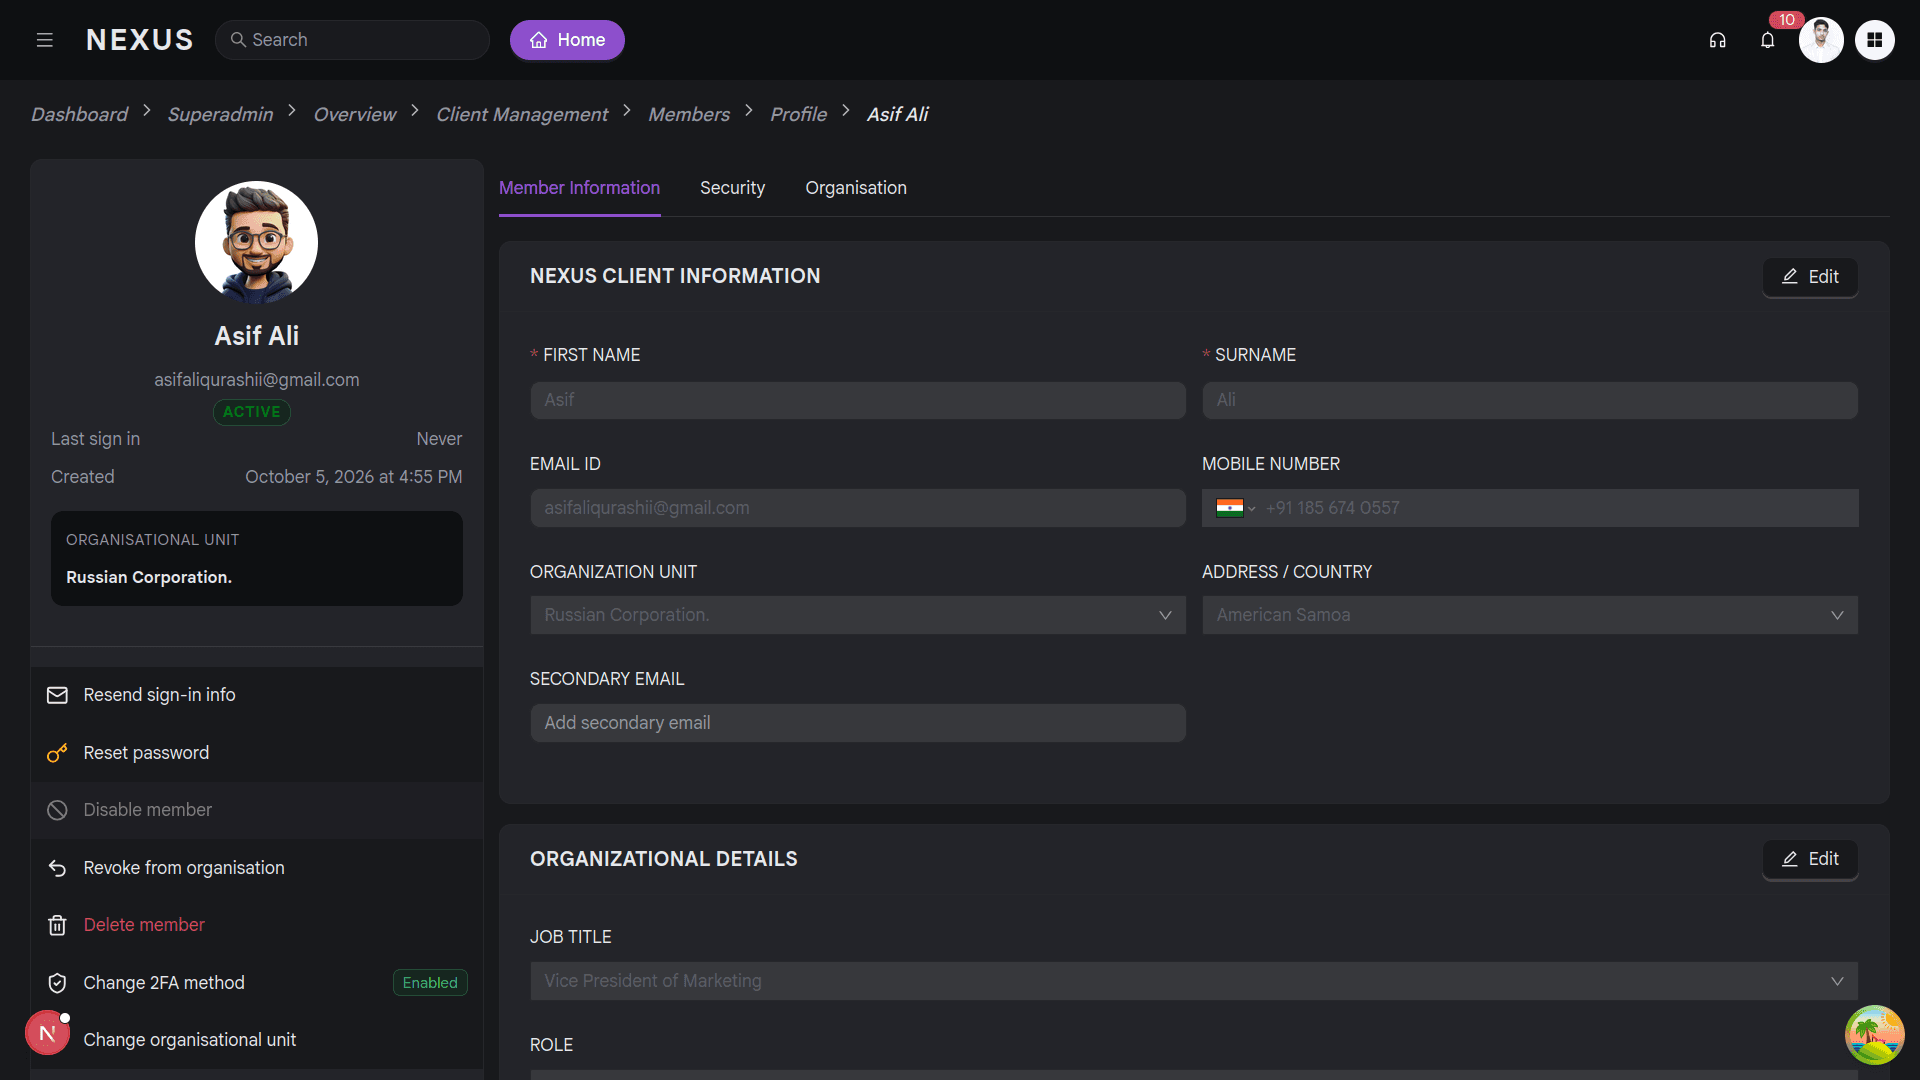Screen dimensions: 1920x1080
Task: Click the revoke arrow icon
Action: 57,868
